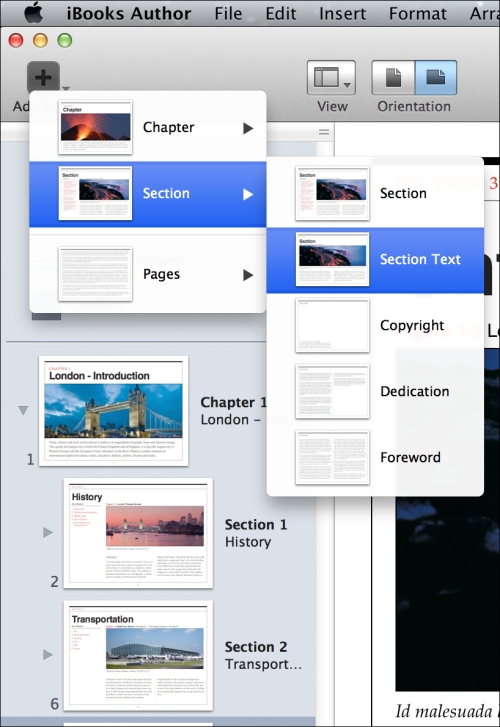Click the Chapter volcano thumbnail

96,127
